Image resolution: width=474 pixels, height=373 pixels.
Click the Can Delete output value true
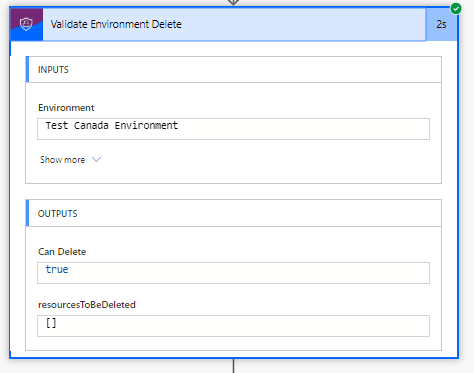coord(233,273)
